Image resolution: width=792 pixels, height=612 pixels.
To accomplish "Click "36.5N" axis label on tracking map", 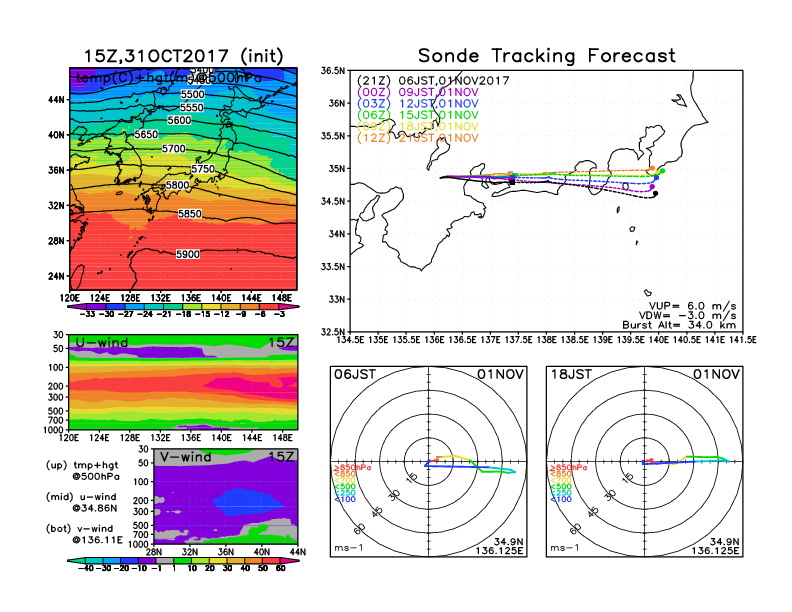I will tap(334, 71).
